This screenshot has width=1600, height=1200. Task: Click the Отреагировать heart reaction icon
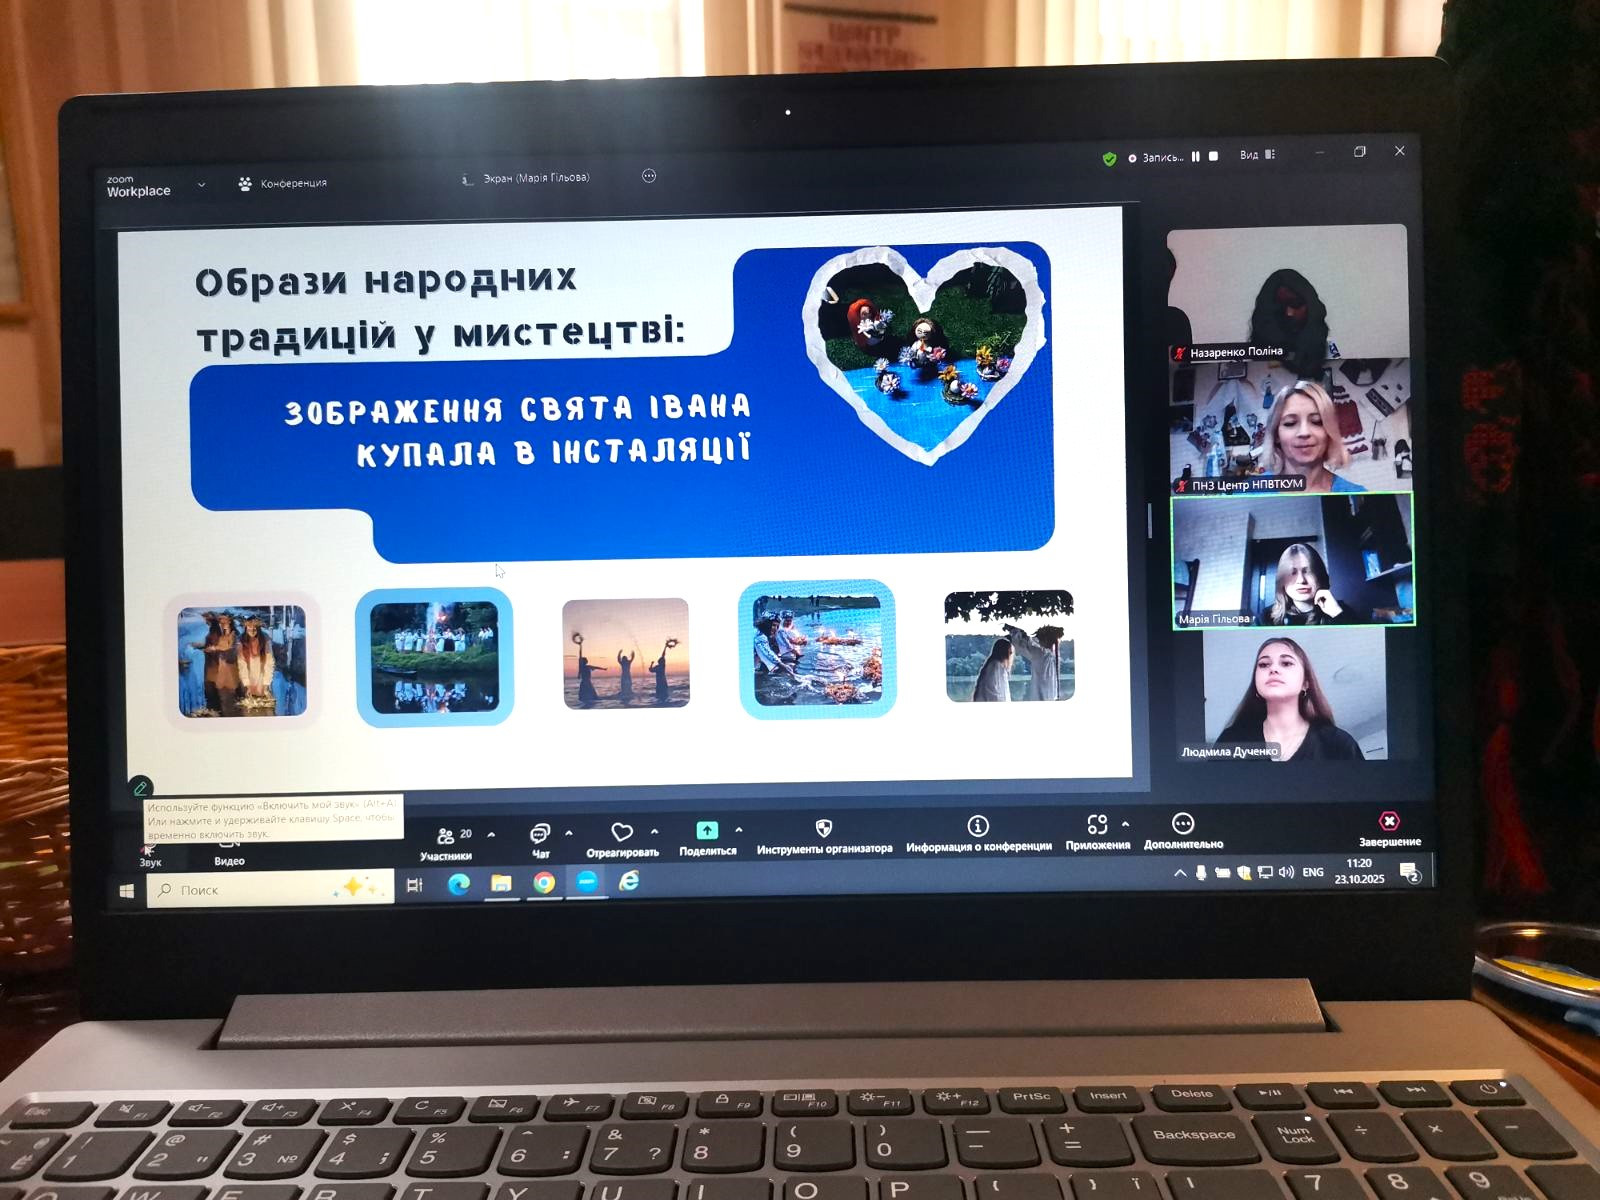[x=622, y=833]
